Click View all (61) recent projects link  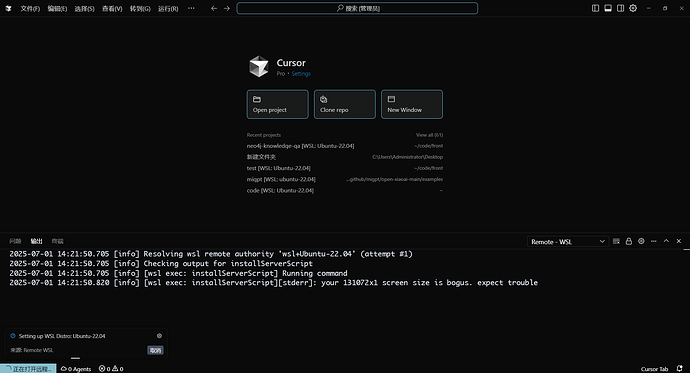tap(429, 135)
